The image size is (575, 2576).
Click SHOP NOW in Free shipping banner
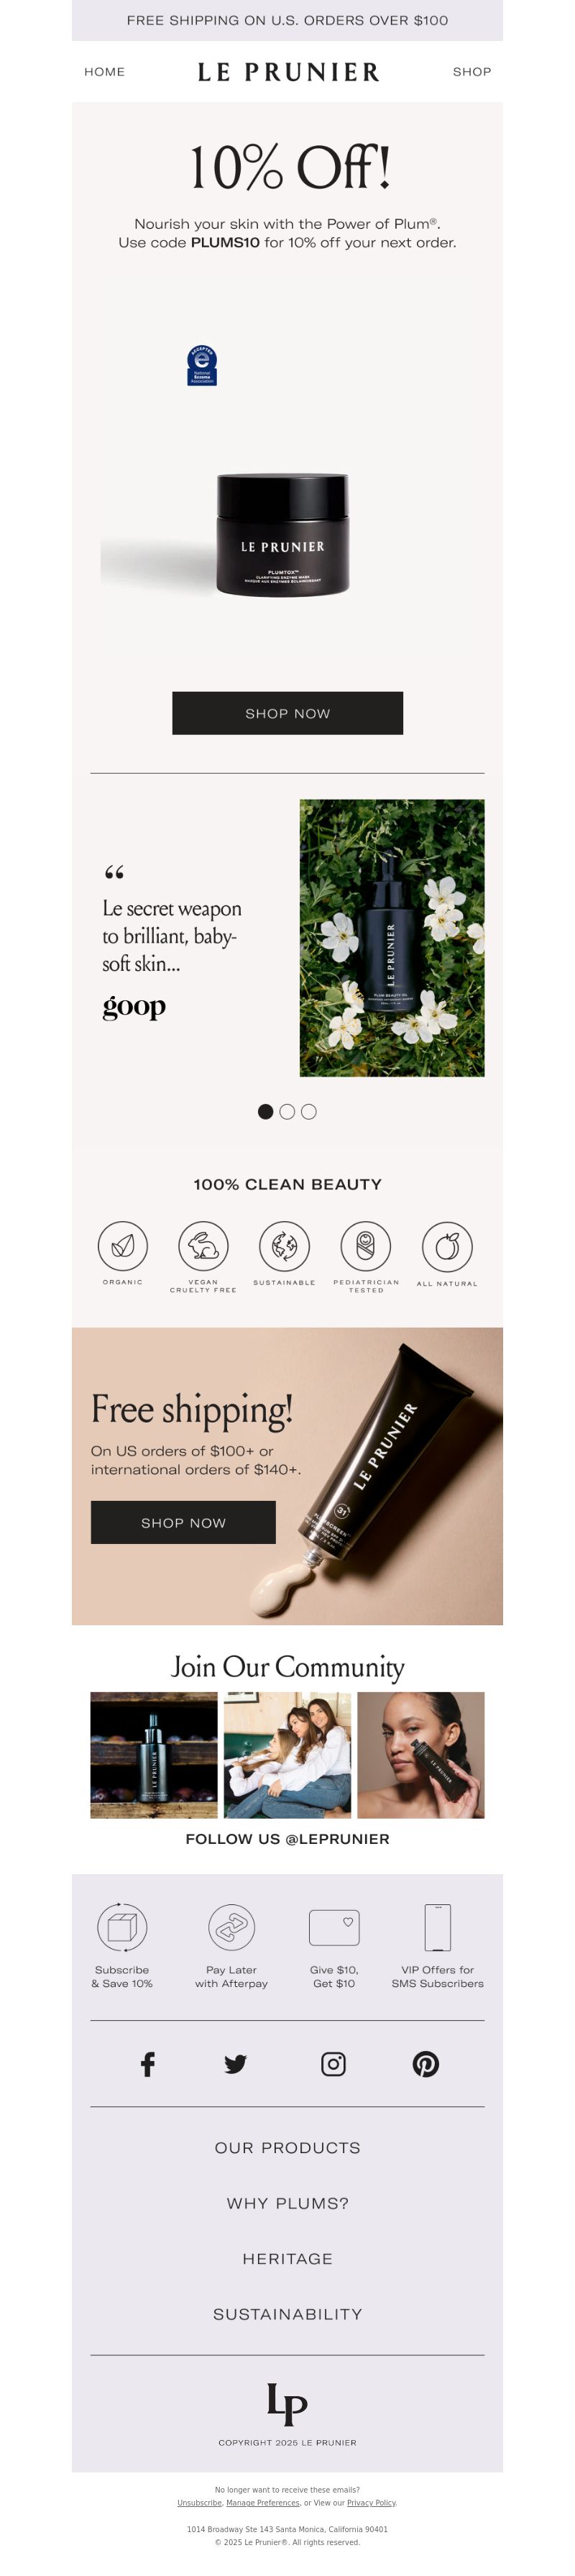(x=183, y=1522)
